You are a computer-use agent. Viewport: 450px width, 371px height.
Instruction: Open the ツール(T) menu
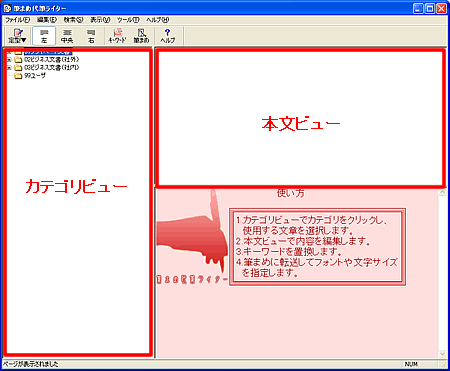coord(128,20)
